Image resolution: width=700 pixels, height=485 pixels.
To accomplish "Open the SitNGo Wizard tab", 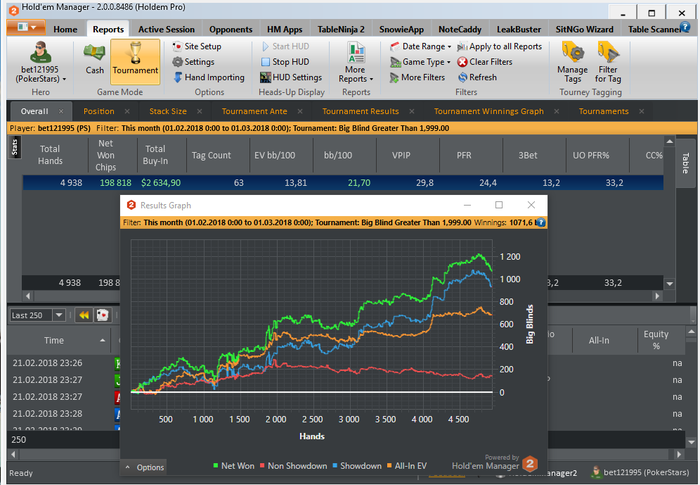I will point(584,29).
